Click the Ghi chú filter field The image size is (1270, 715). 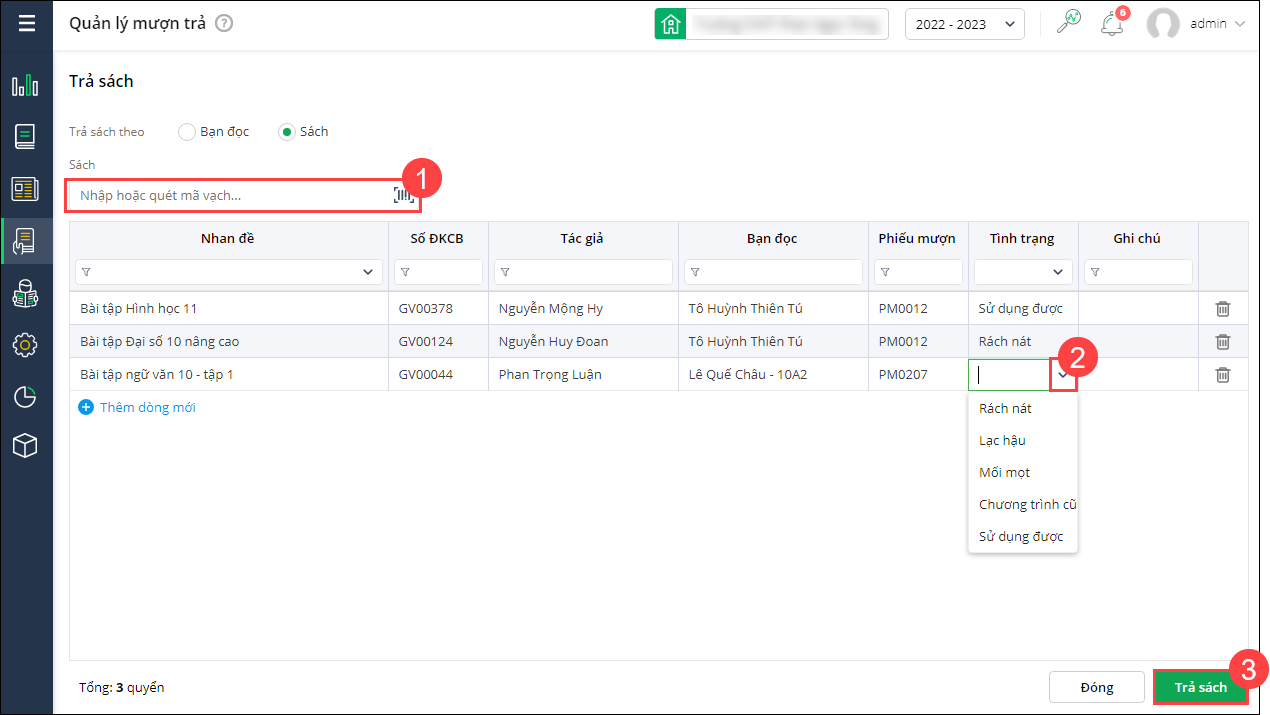1138,272
